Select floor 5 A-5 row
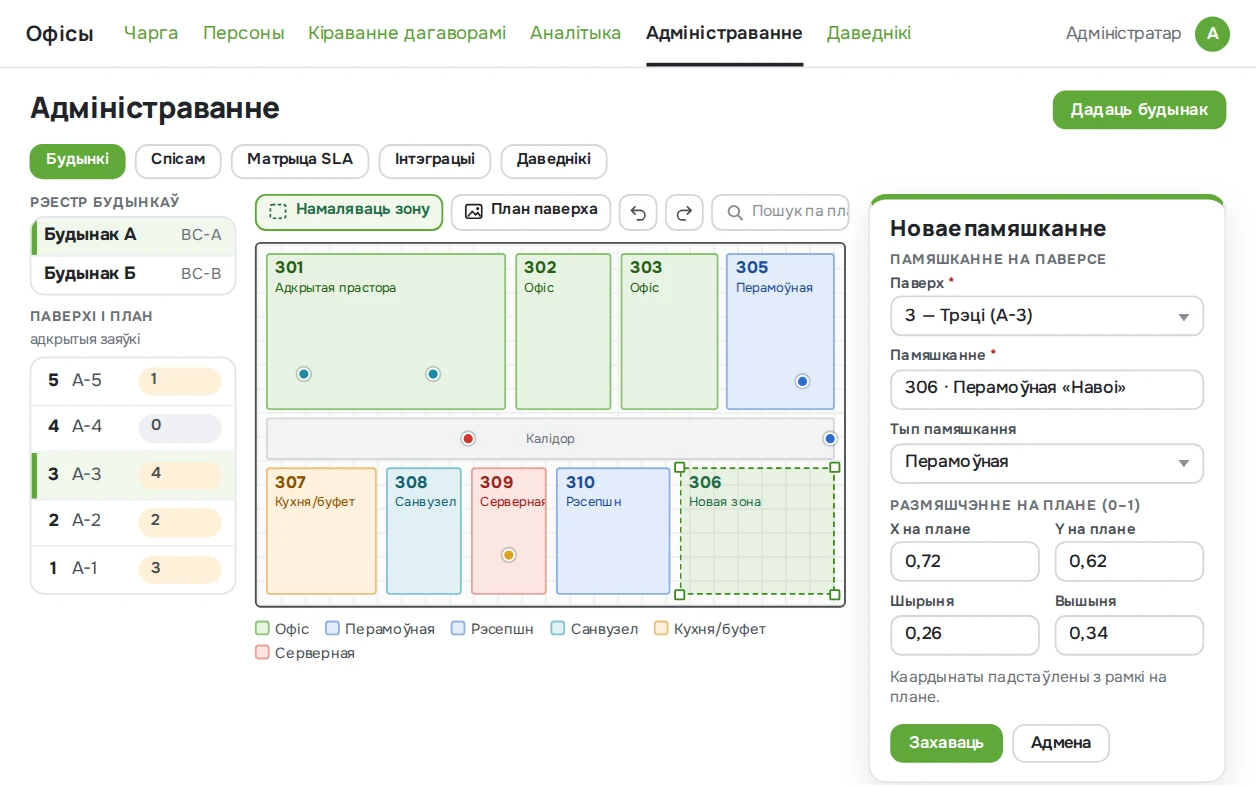1256x786 pixels. point(133,381)
